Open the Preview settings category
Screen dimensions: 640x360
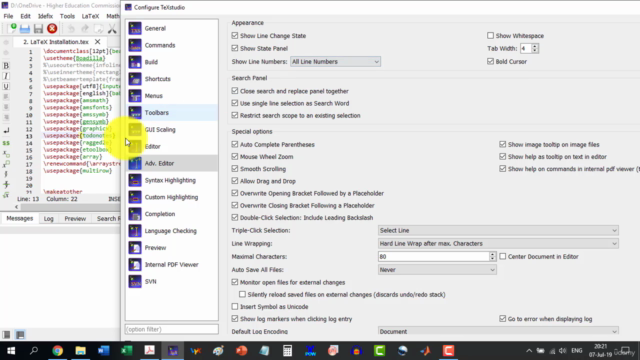point(171,248)
